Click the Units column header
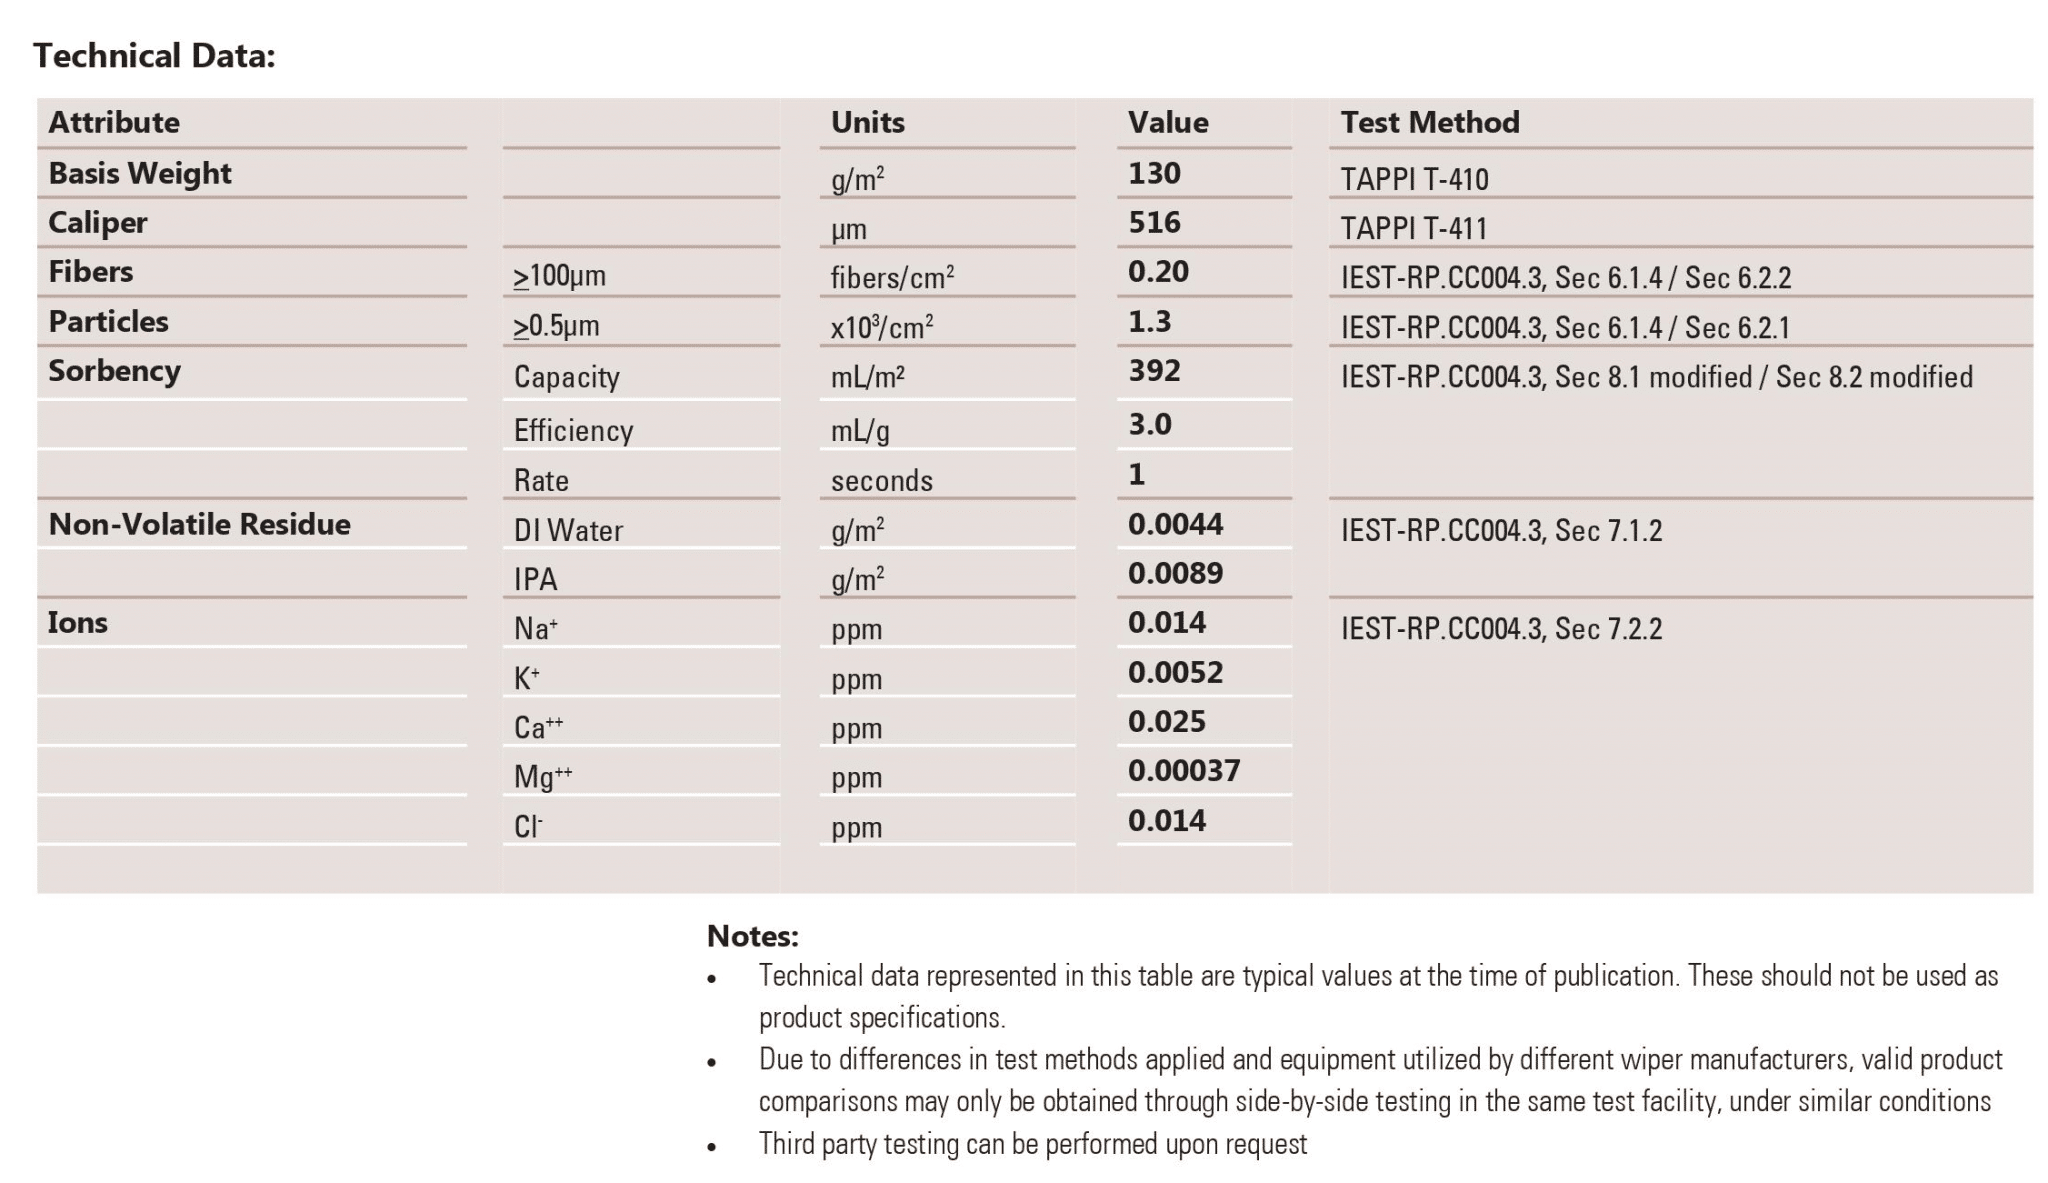The width and height of the screenshot is (2048, 1183). click(867, 122)
